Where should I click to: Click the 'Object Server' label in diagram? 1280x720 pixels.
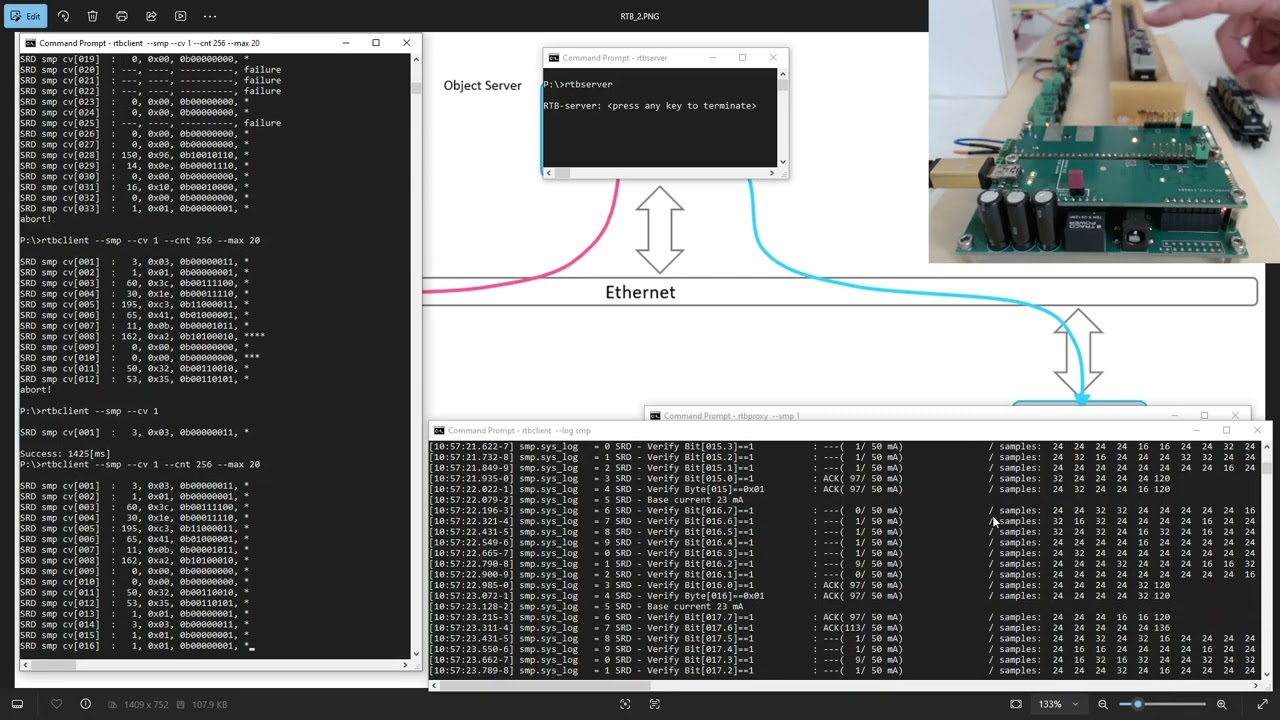(482, 85)
